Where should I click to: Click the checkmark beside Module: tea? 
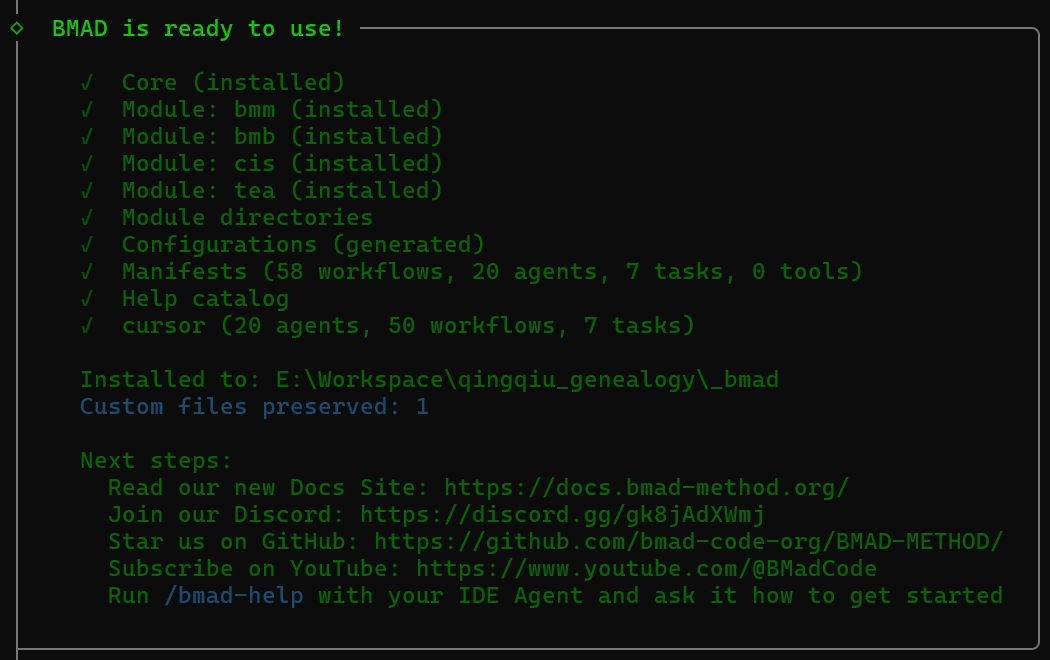click(88, 190)
